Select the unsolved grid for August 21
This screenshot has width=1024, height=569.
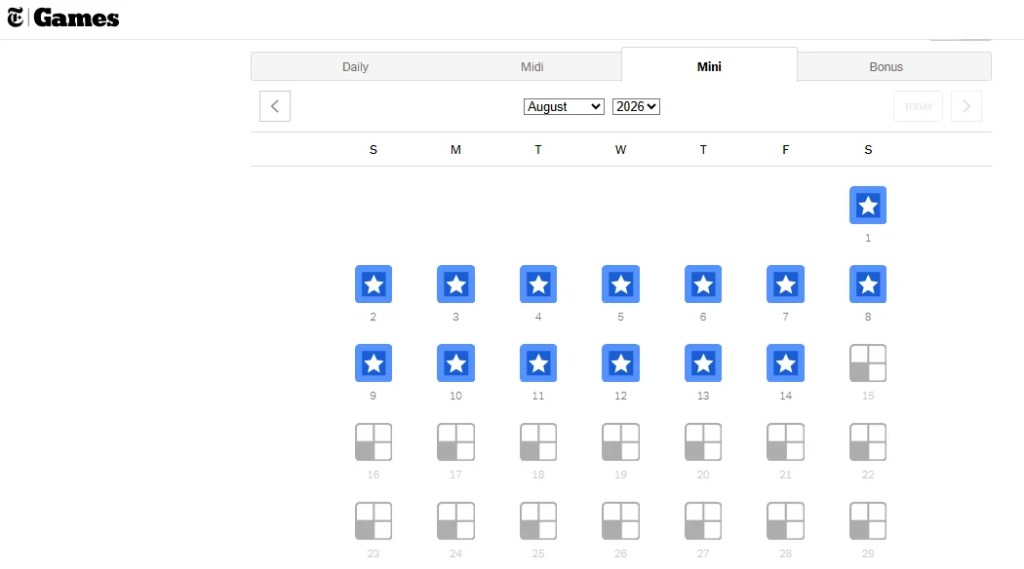pyautogui.click(x=785, y=442)
